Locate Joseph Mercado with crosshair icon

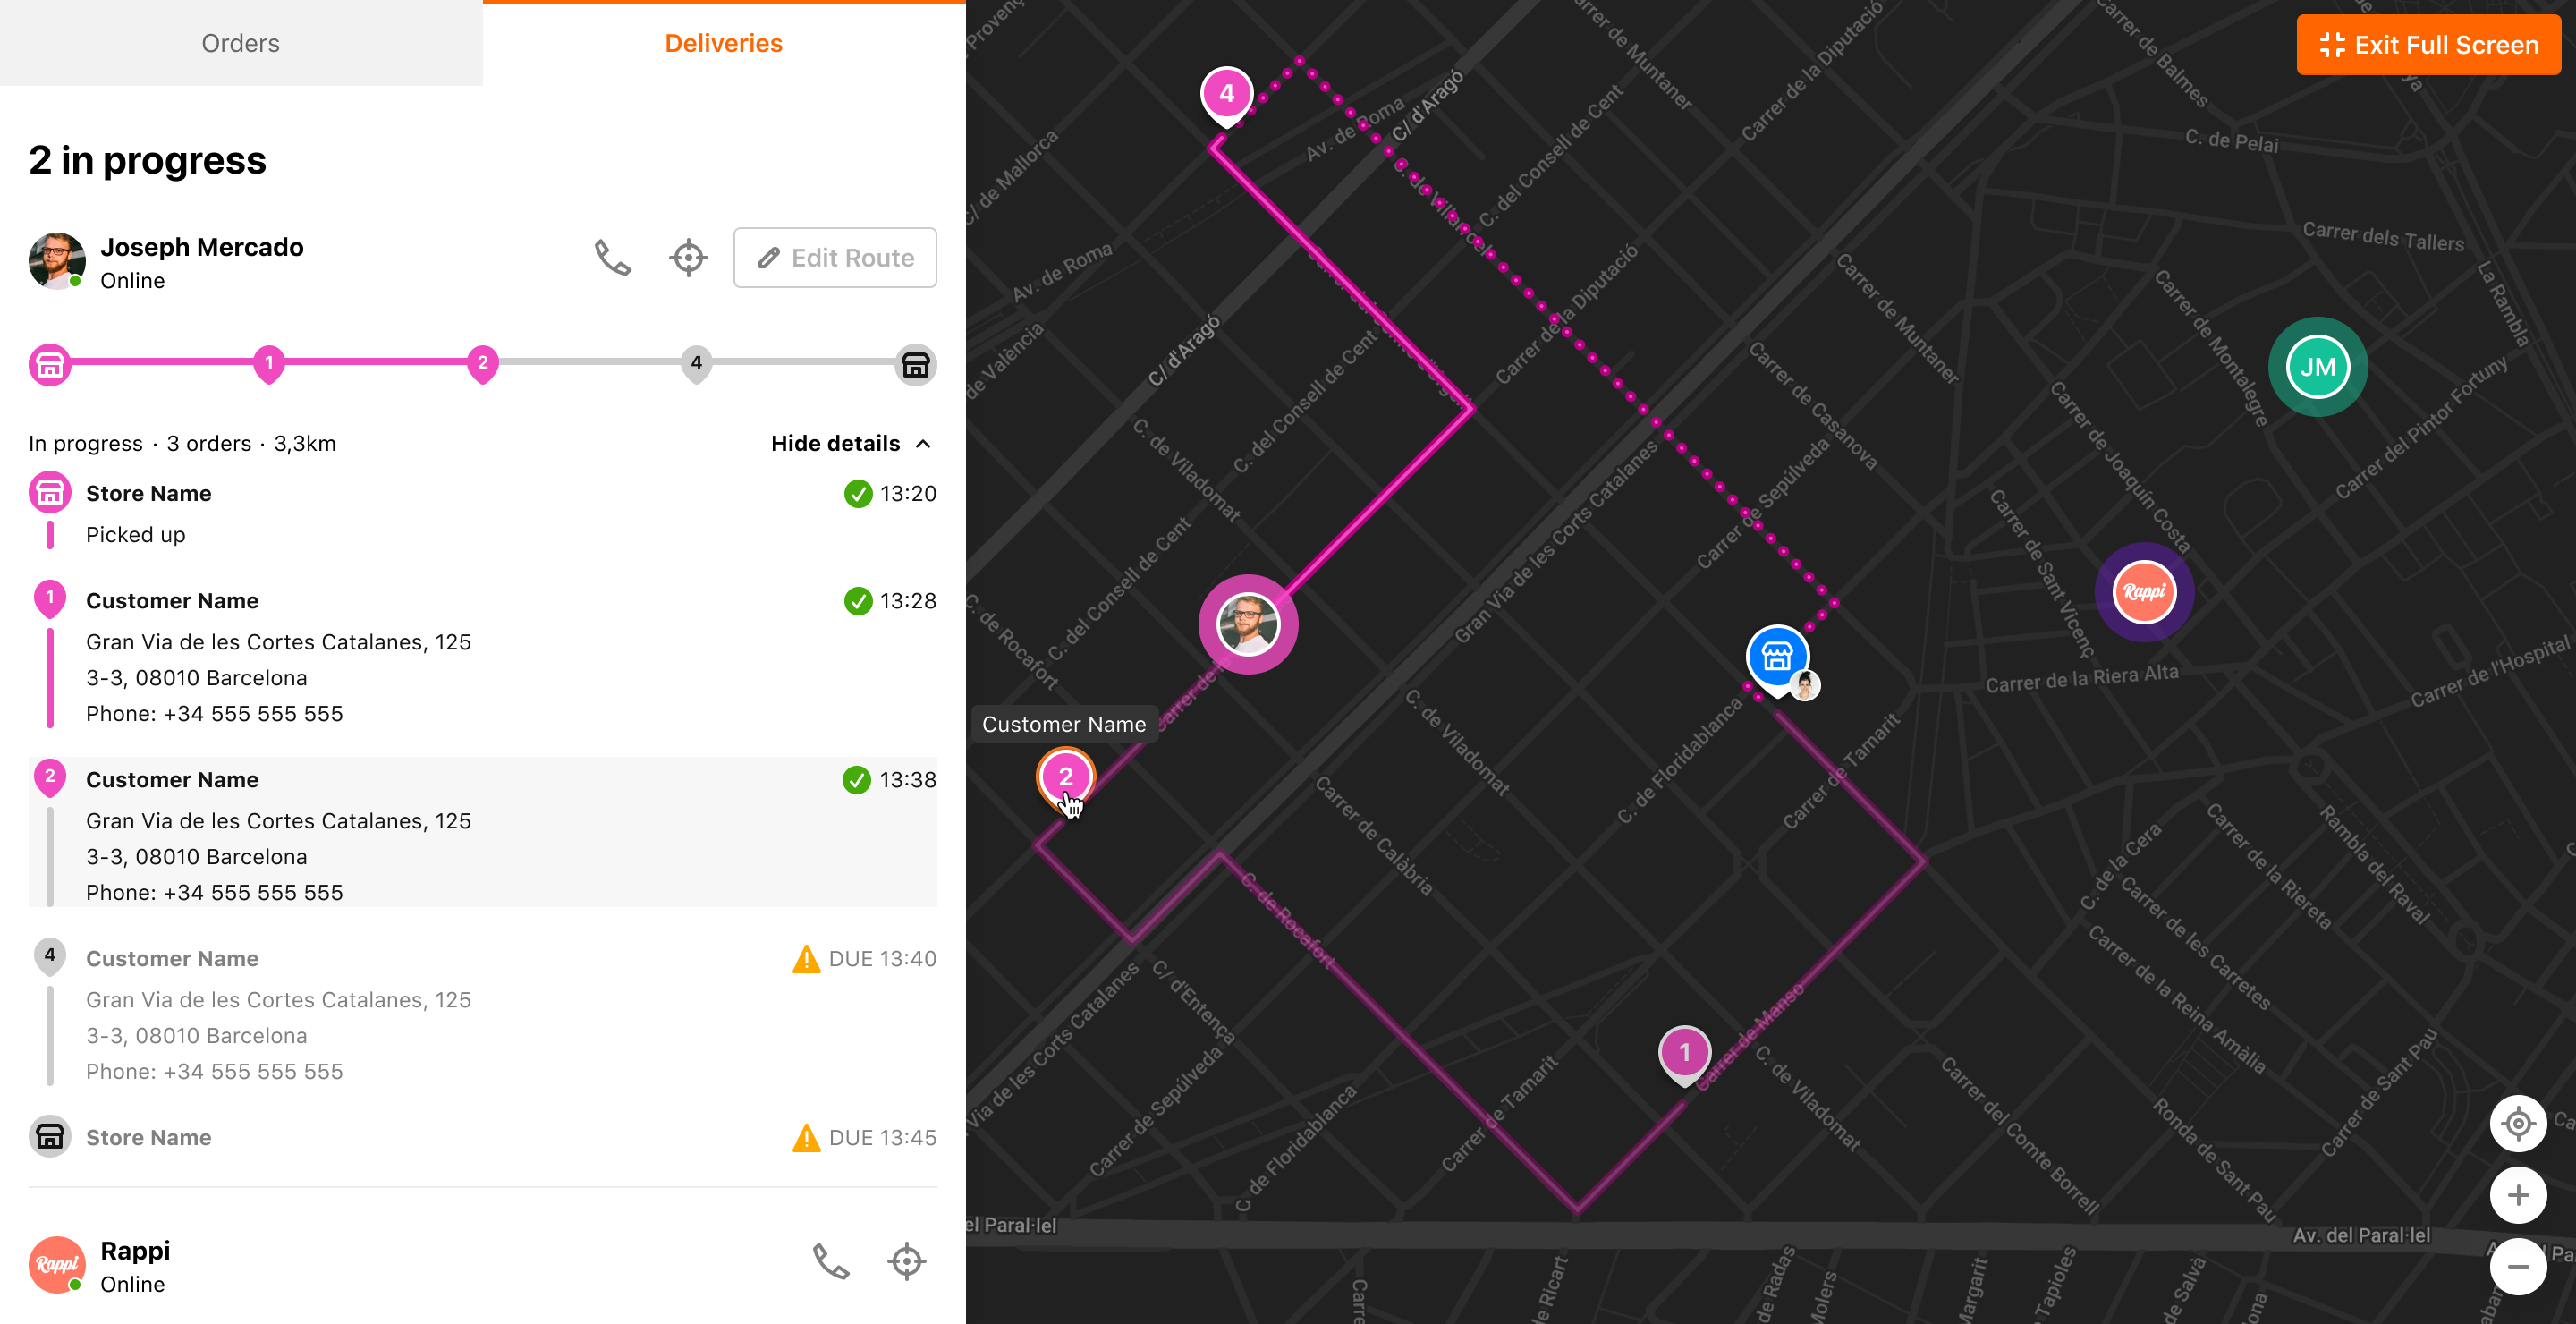click(x=688, y=258)
